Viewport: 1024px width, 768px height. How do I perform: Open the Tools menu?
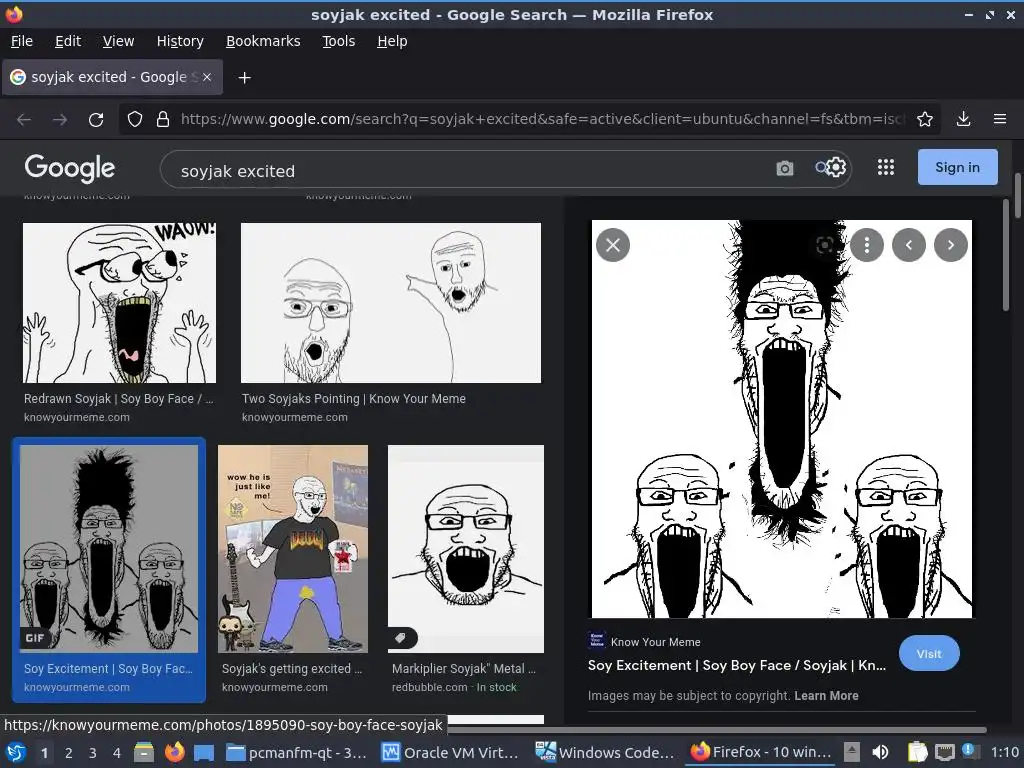(338, 41)
